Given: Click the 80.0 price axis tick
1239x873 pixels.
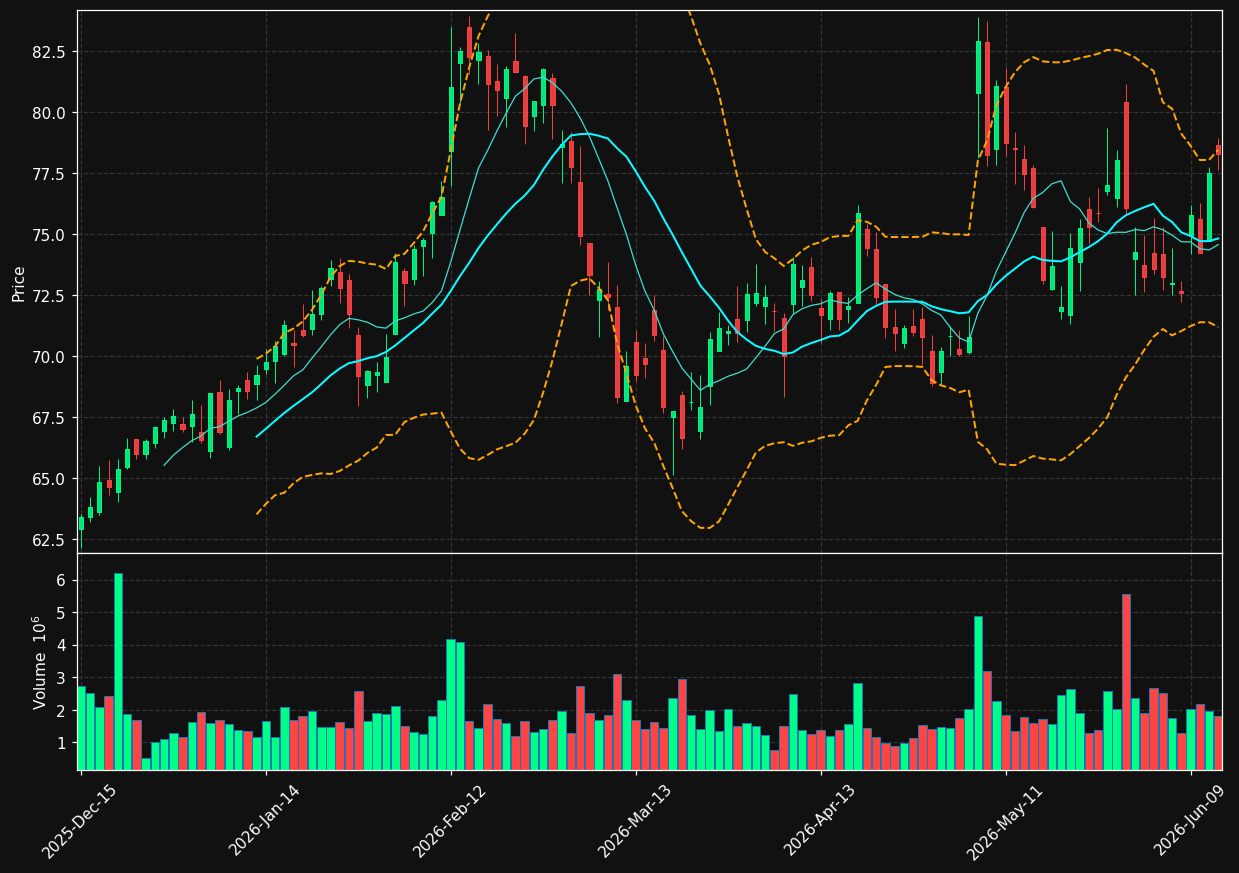Looking at the screenshot, I should (x=50, y=113).
